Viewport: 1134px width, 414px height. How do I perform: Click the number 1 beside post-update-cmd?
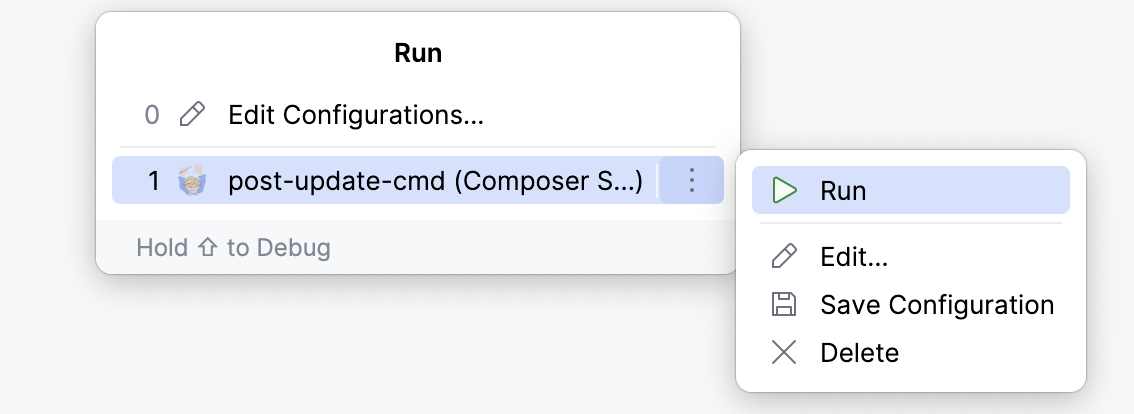click(153, 181)
